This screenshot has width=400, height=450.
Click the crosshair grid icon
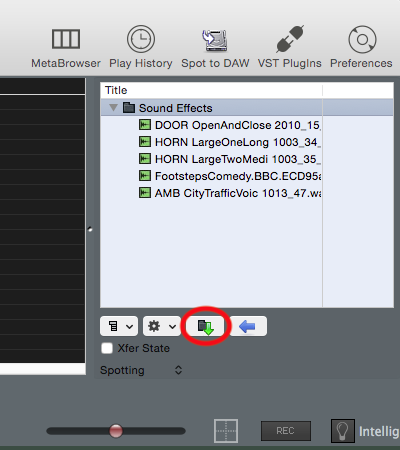pos(226,431)
